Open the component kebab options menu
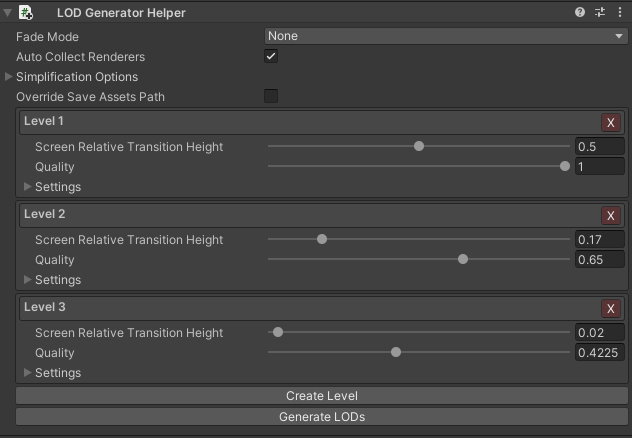The image size is (632, 438). 619,13
